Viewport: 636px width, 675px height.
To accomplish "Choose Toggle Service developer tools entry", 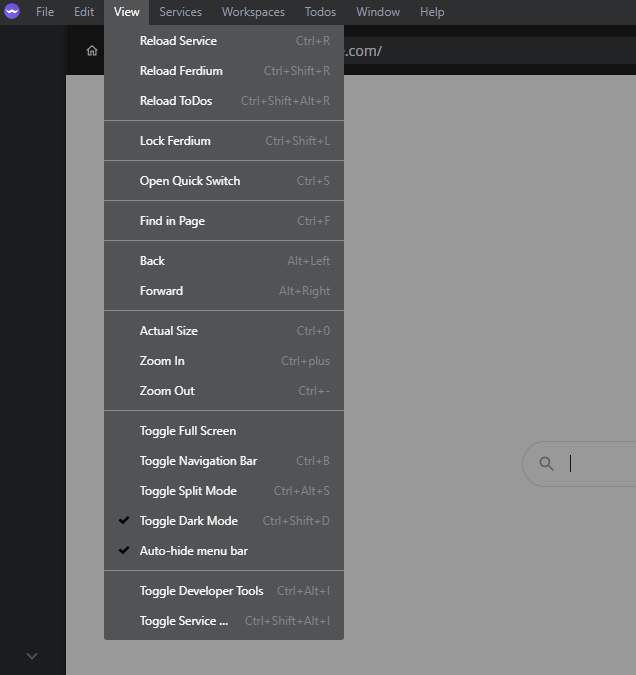I will pyautogui.click(x=224, y=621).
